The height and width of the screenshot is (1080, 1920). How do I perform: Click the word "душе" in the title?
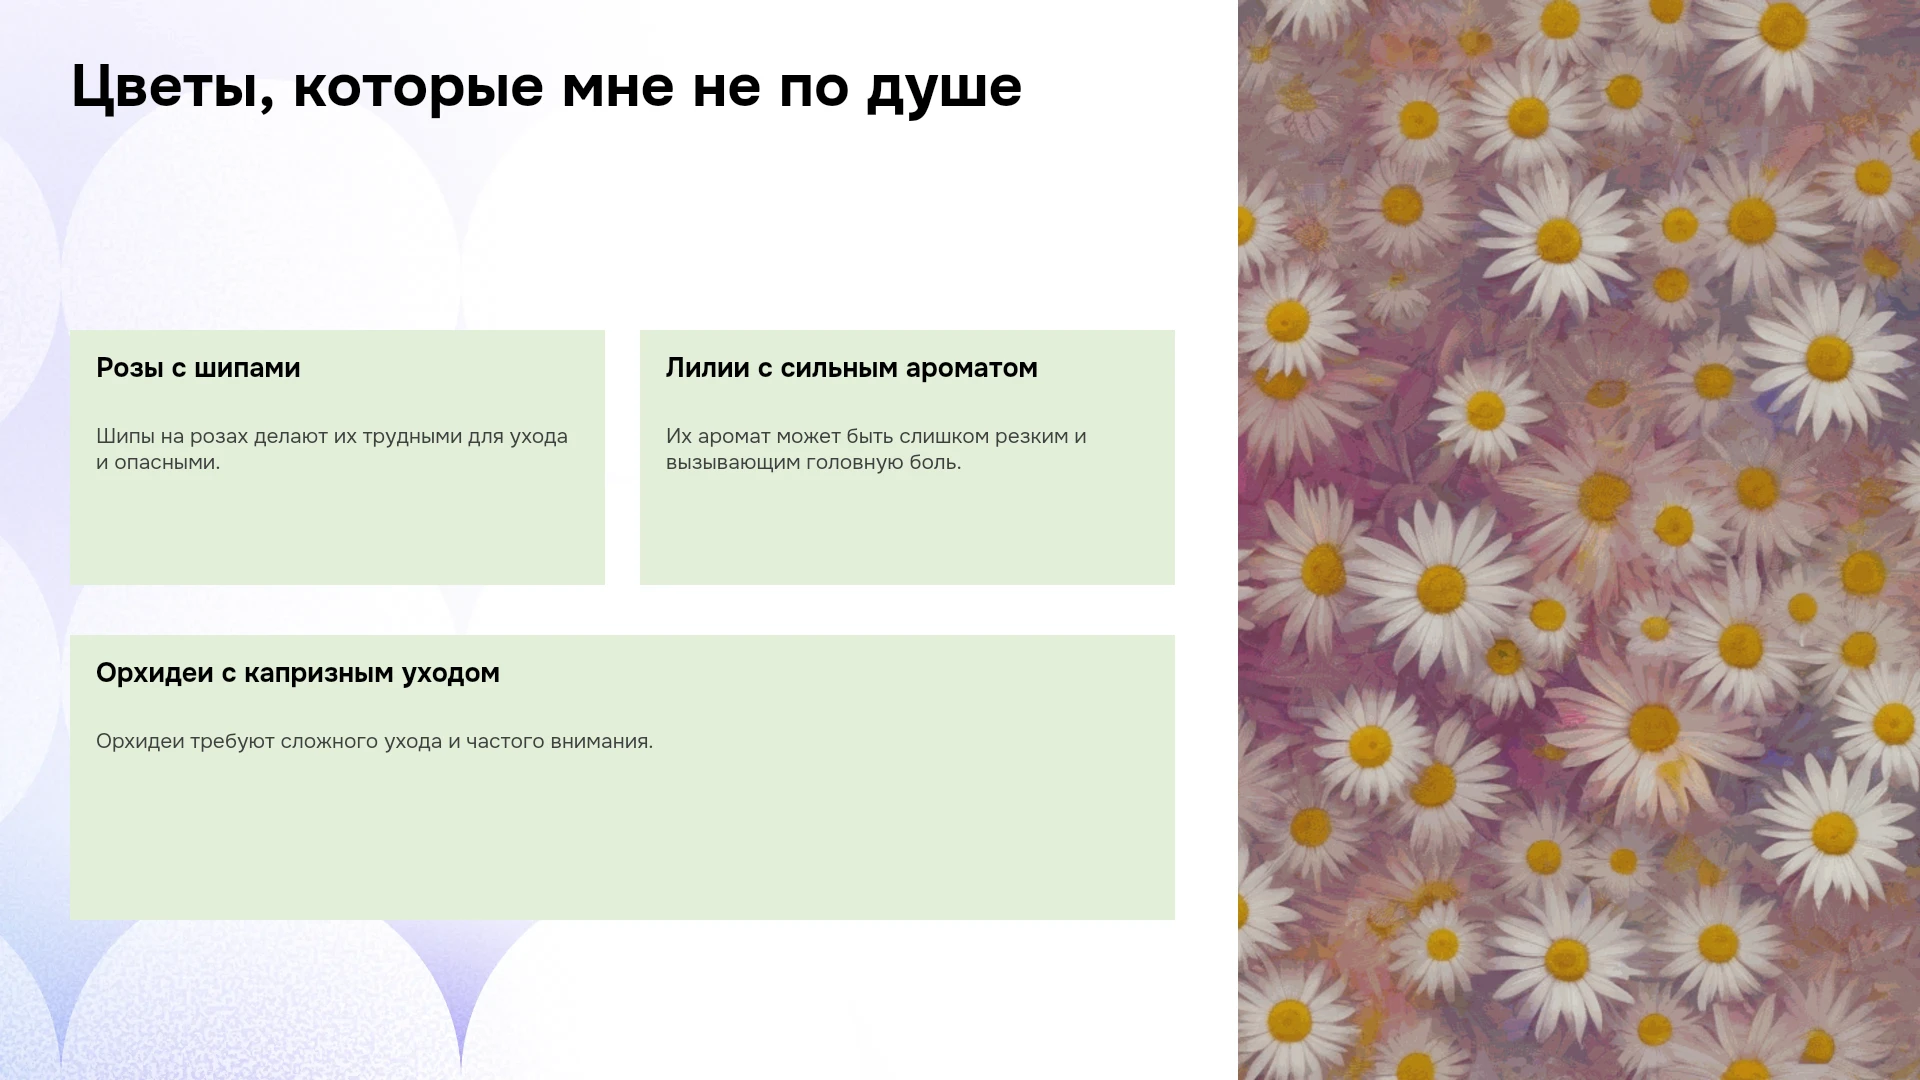[944, 87]
